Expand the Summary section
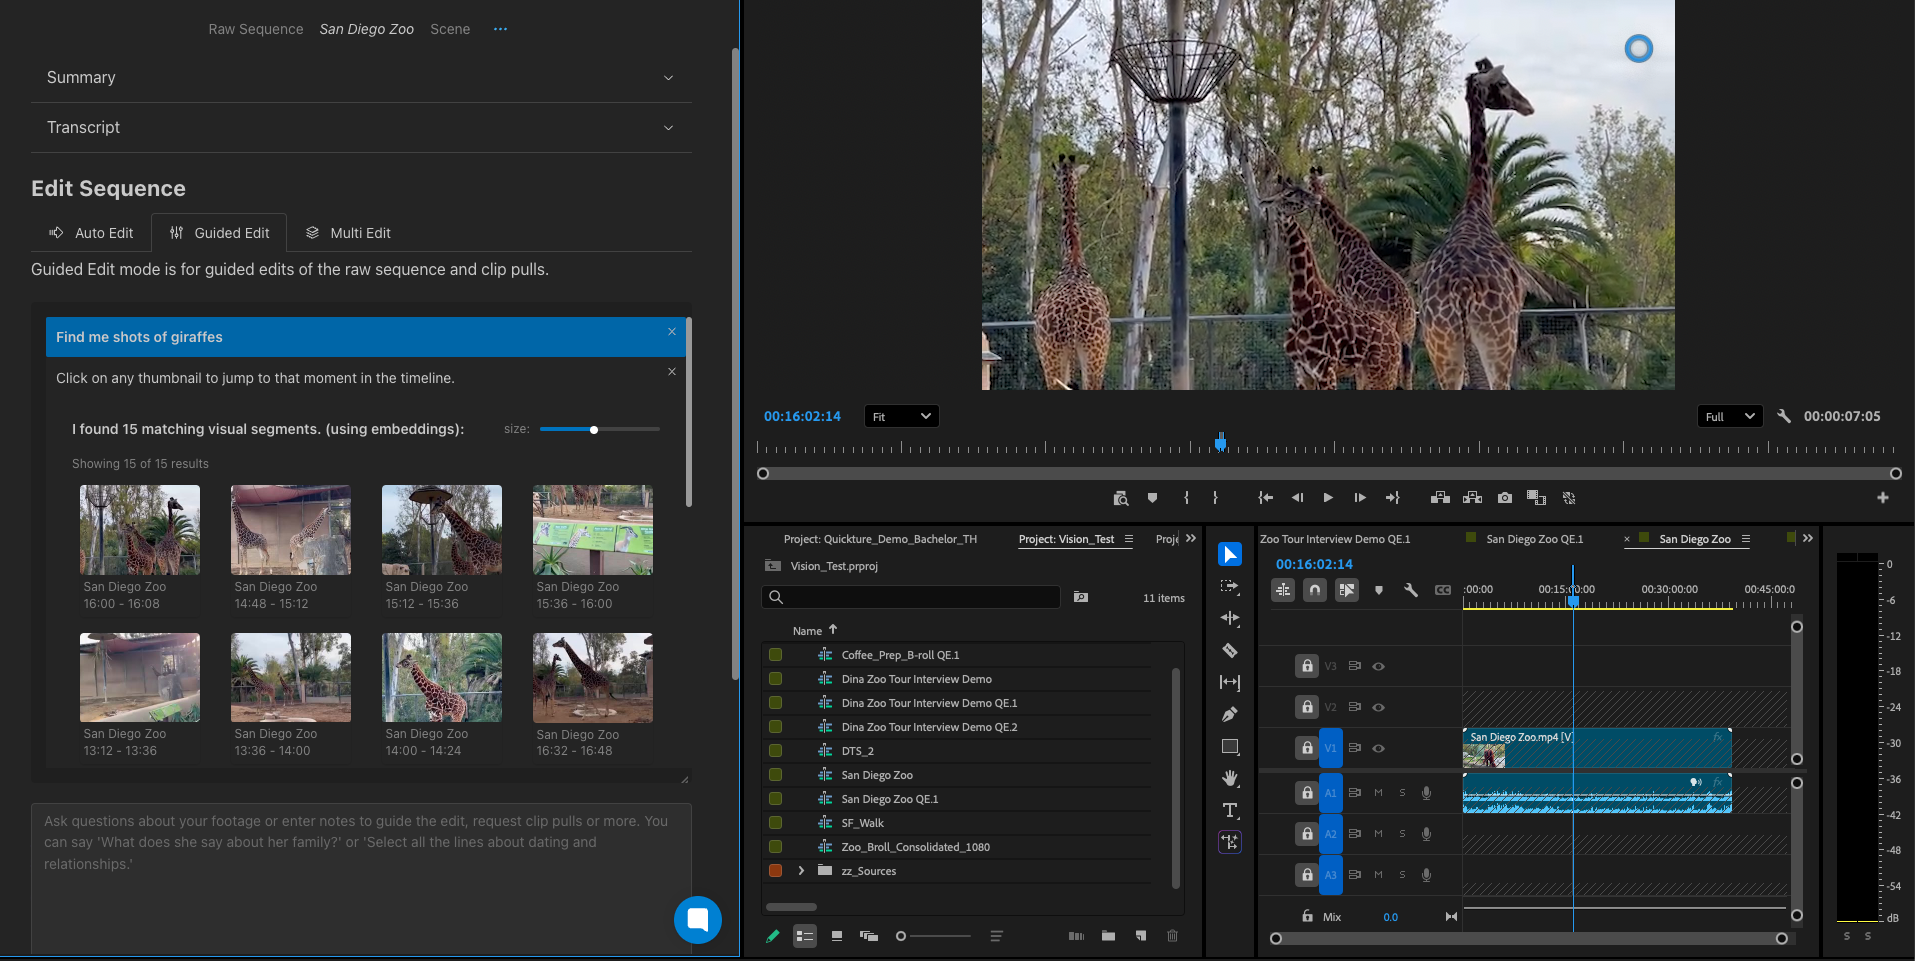 tap(361, 78)
